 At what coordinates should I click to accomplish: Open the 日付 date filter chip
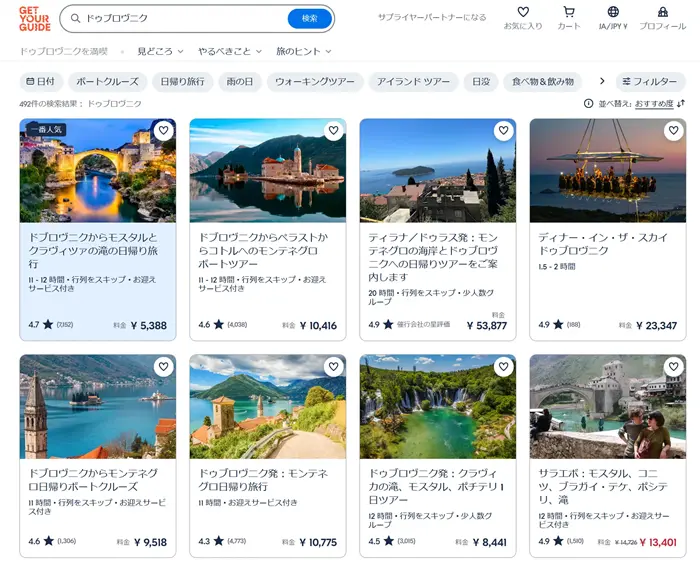41,81
